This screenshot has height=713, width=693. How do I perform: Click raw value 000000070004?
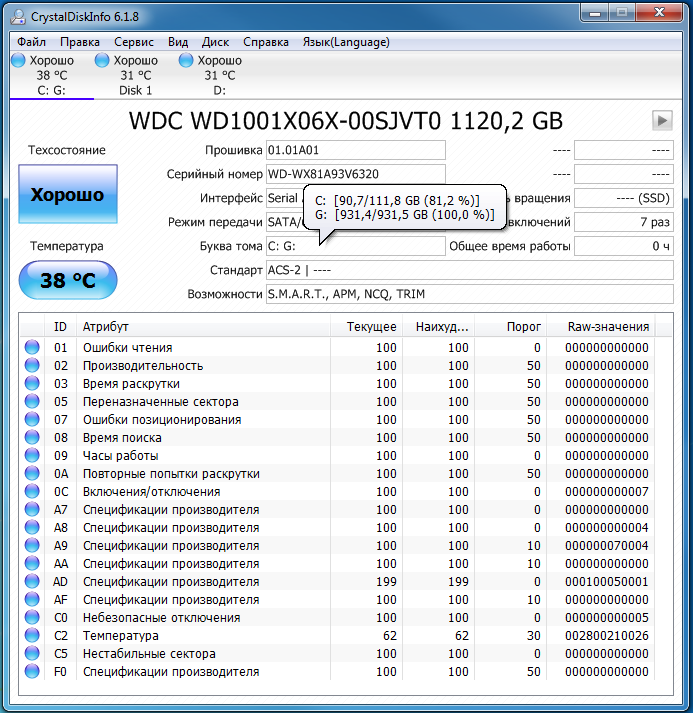(x=607, y=546)
